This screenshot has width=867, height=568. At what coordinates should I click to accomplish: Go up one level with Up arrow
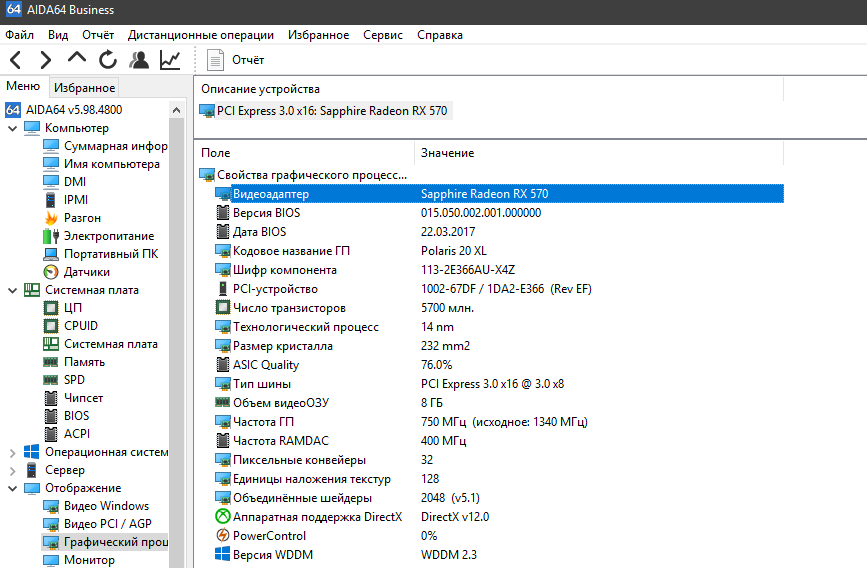77,60
